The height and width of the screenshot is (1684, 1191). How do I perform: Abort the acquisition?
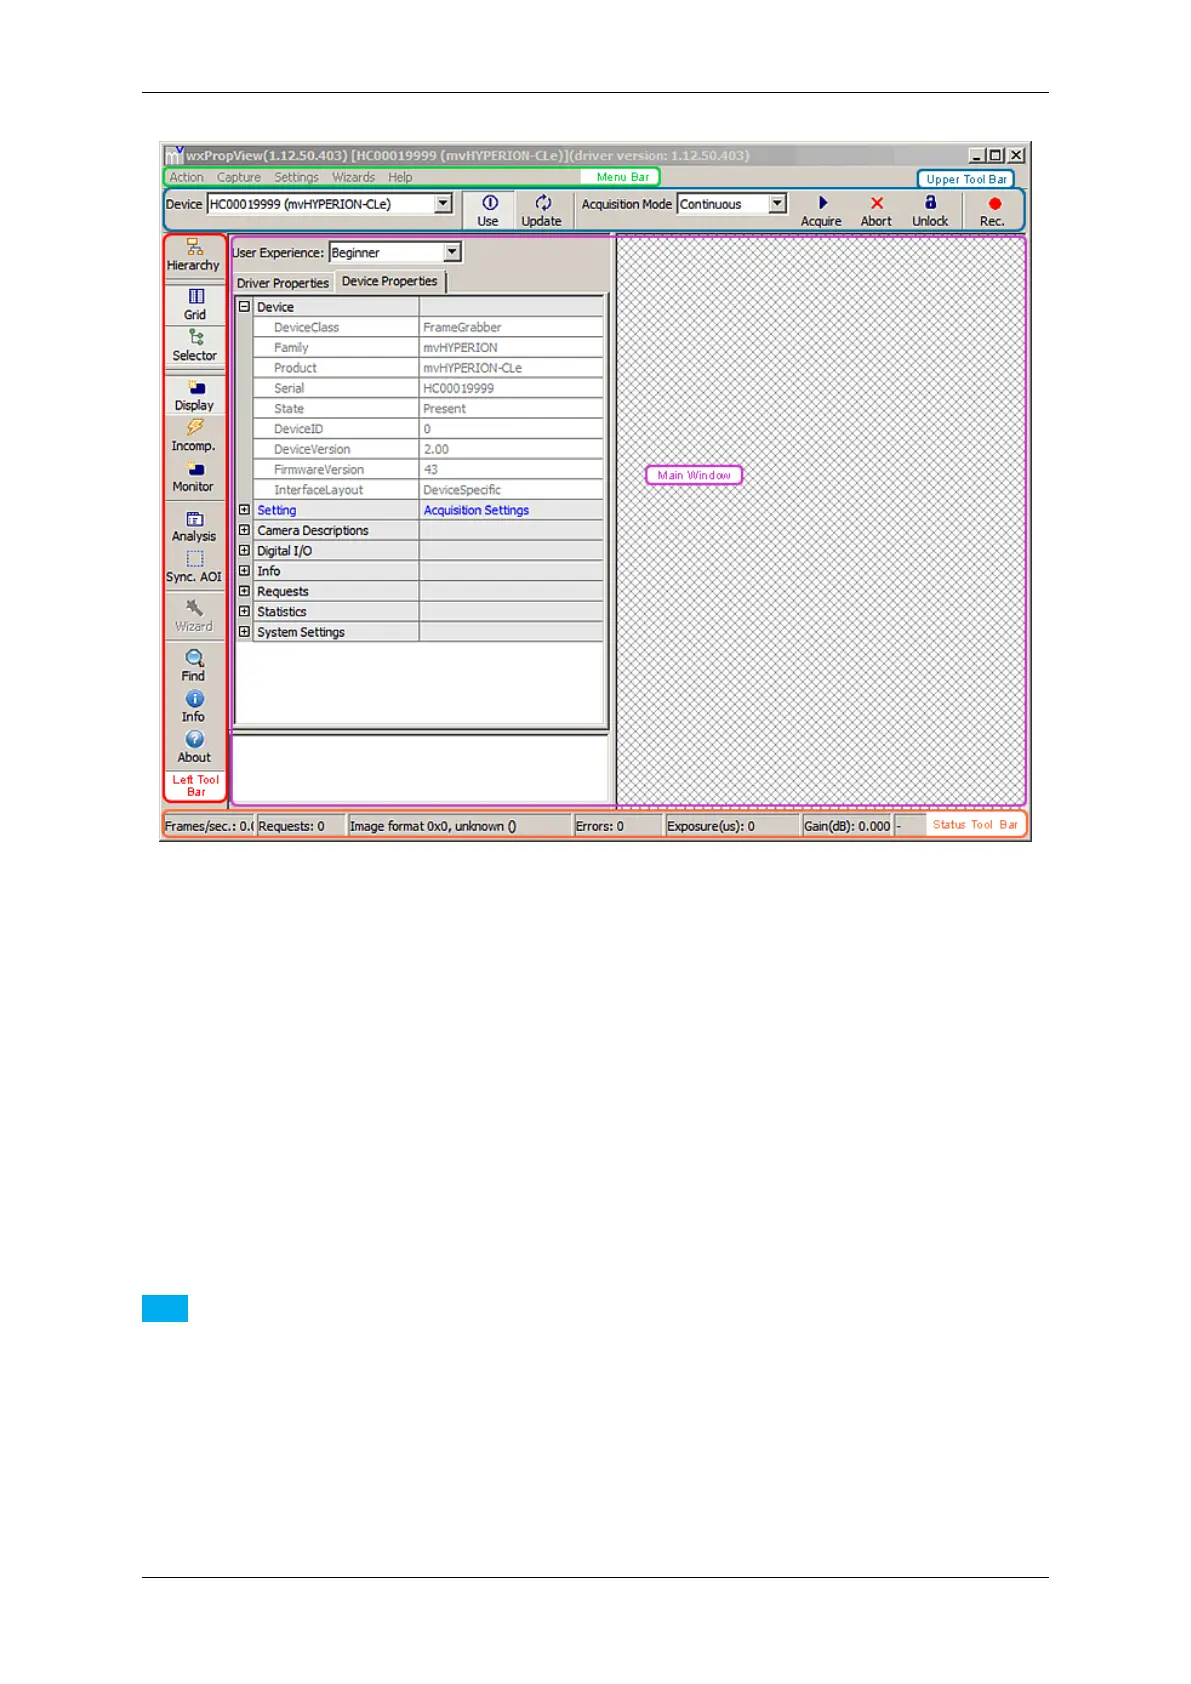pyautogui.click(x=877, y=211)
